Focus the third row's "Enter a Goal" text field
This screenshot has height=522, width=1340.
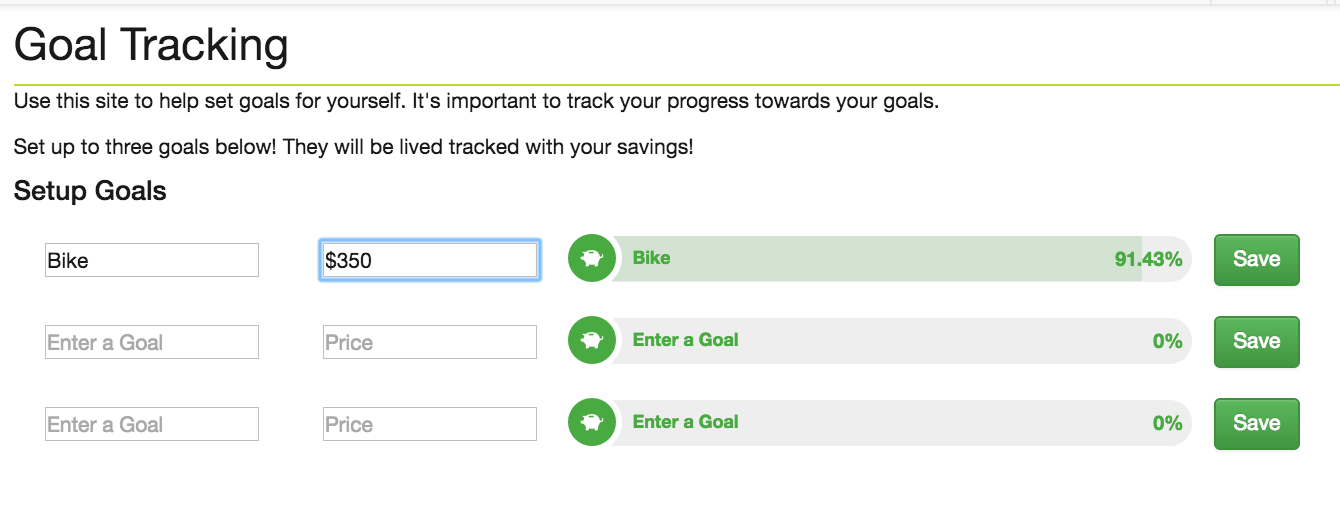[x=152, y=424]
